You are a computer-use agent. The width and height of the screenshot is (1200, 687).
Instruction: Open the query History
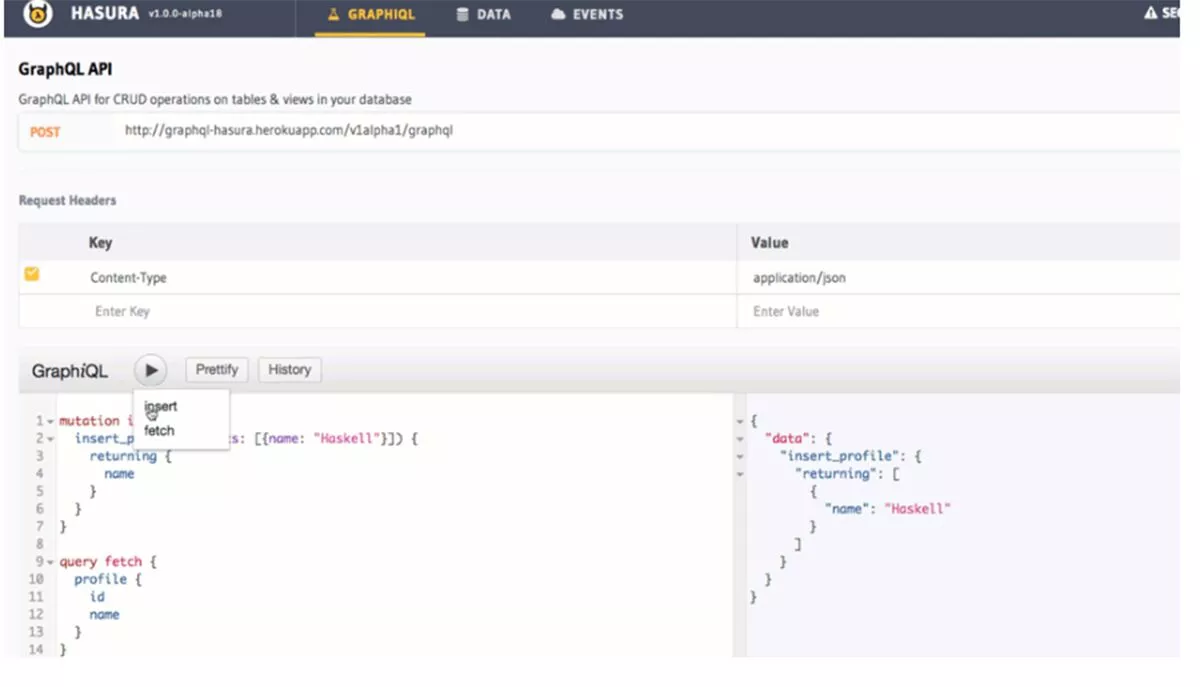pyautogui.click(x=289, y=370)
